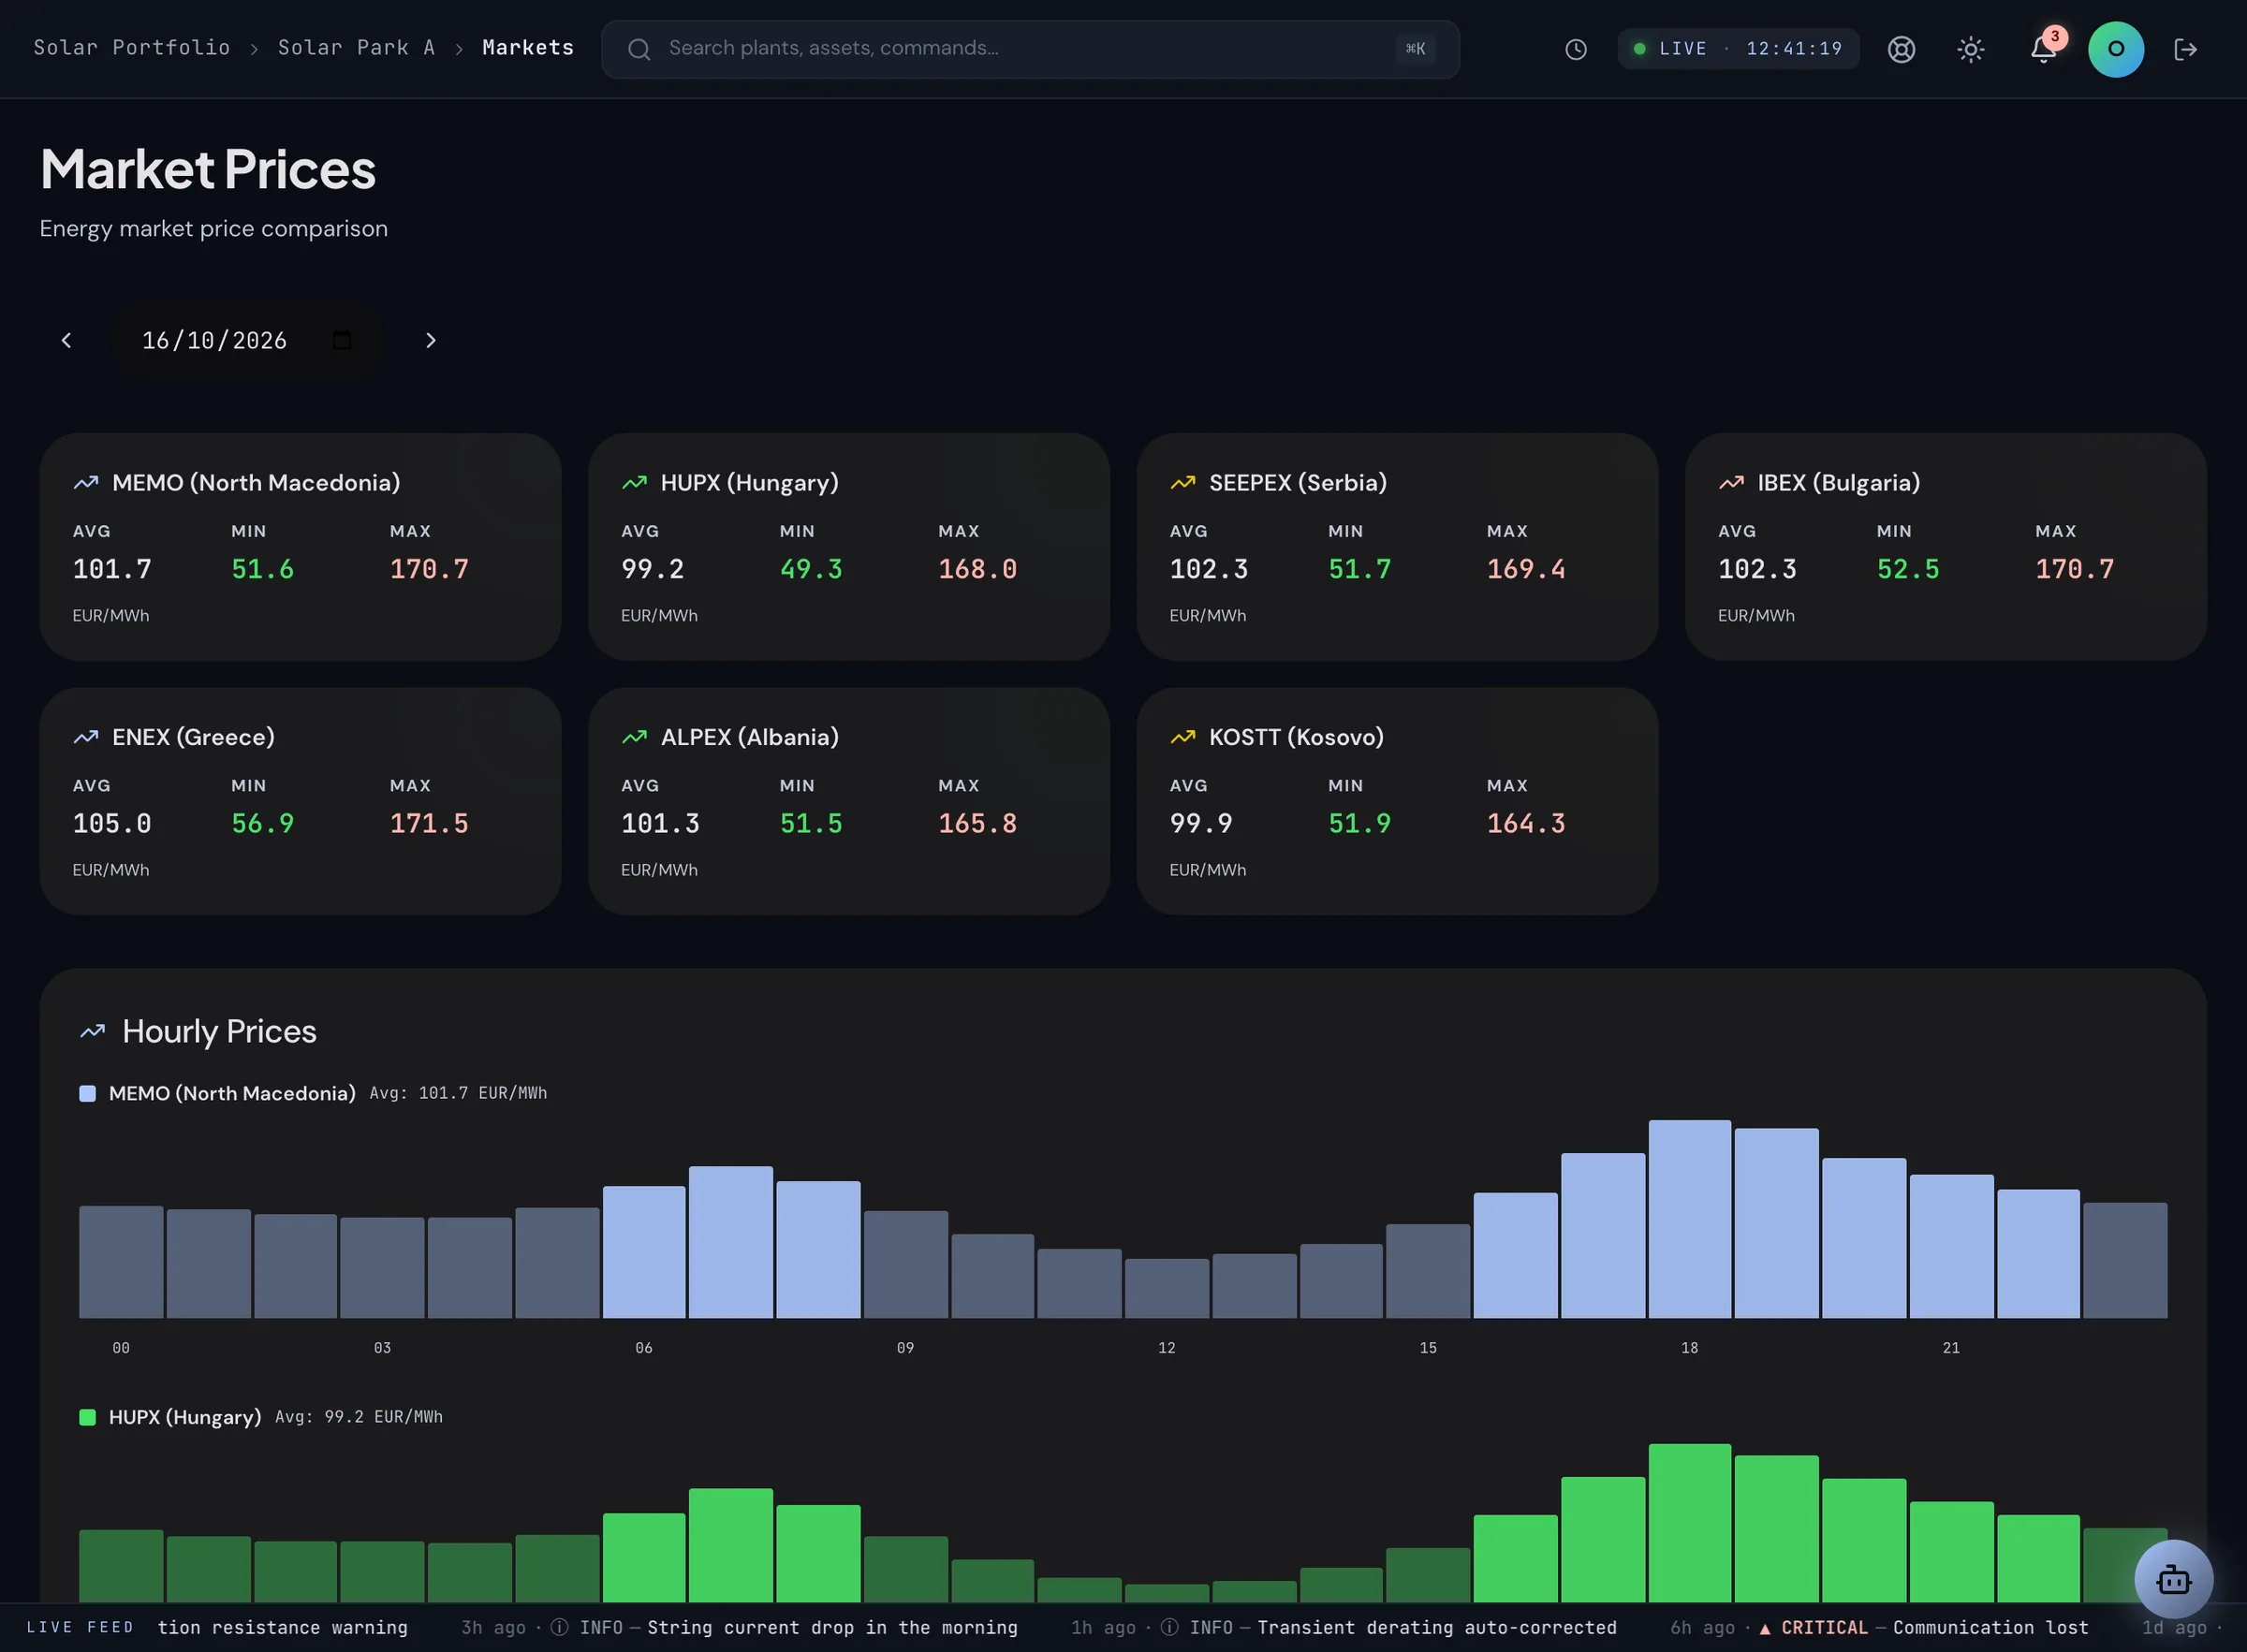Screen dimensions: 2247x1652
Task: Open the history clock icon
Action: (x=1575, y=49)
